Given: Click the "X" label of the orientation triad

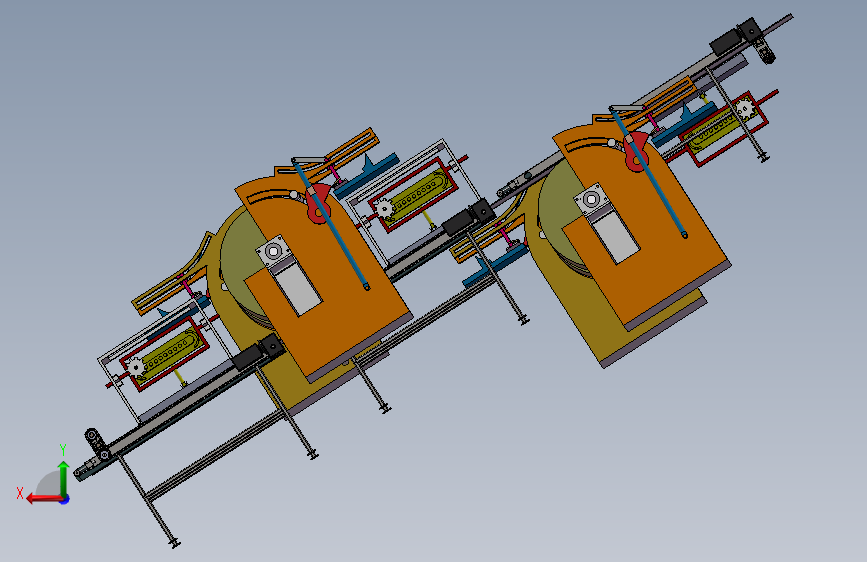Looking at the screenshot, I should click(20, 493).
